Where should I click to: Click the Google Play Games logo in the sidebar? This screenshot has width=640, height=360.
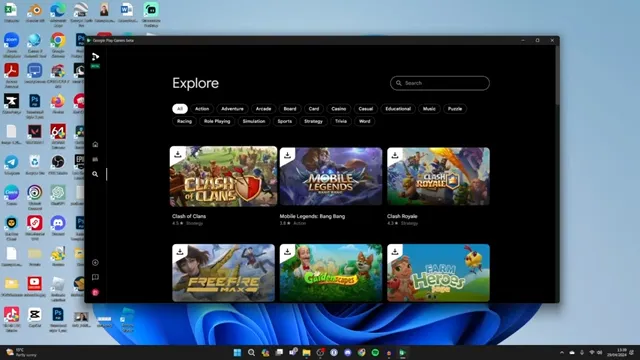pyautogui.click(x=95, y=56)
